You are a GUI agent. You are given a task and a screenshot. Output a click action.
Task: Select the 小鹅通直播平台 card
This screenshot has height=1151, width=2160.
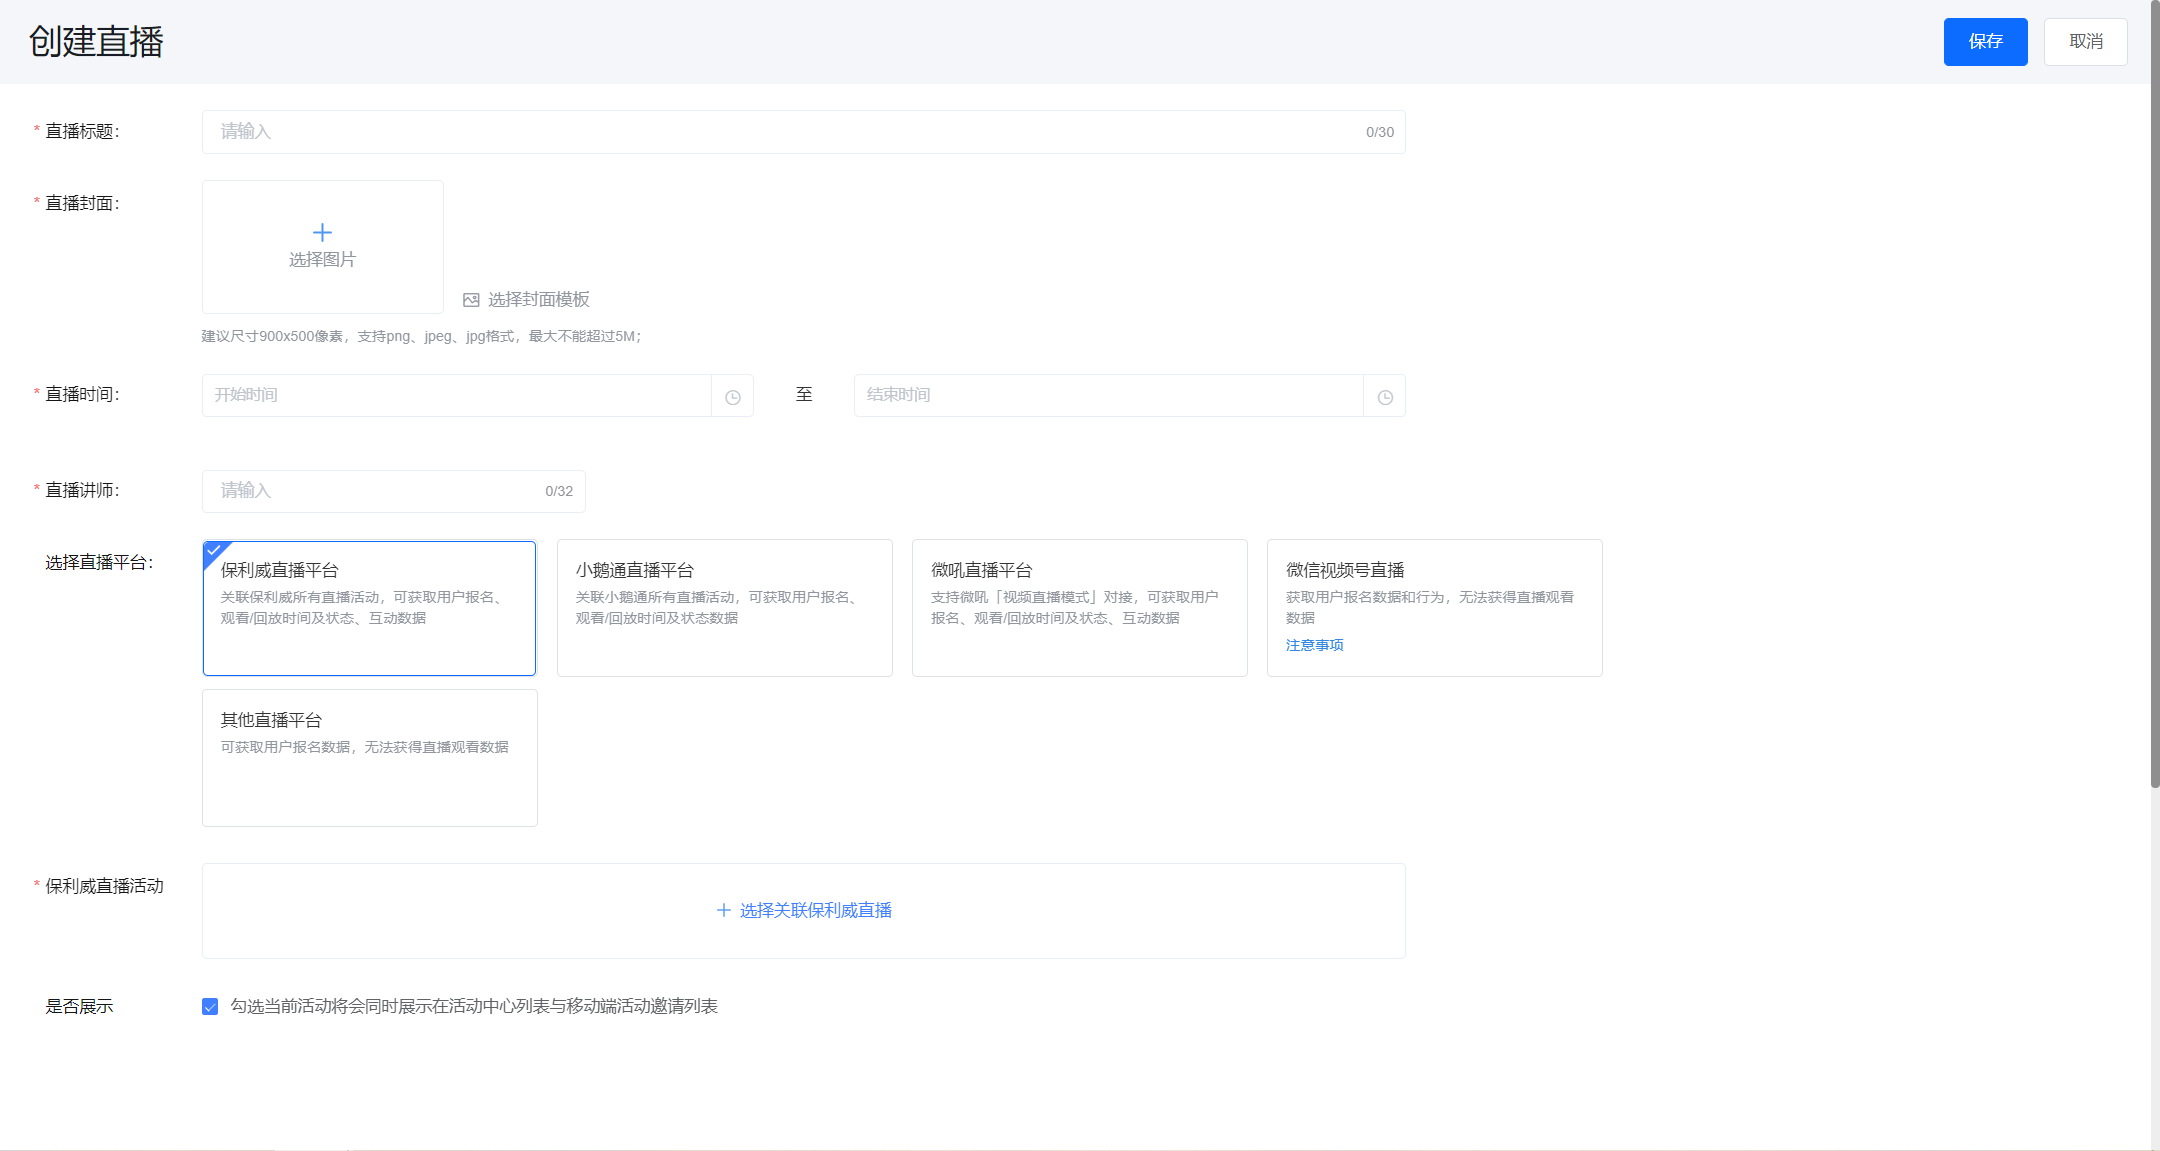click(x=724, y=608)
